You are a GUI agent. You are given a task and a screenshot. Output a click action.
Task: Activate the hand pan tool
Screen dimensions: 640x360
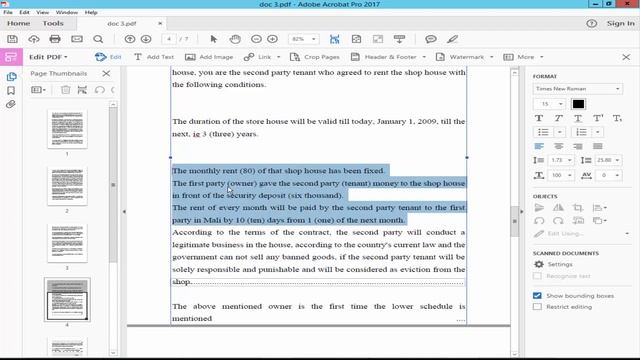[235, 39]
